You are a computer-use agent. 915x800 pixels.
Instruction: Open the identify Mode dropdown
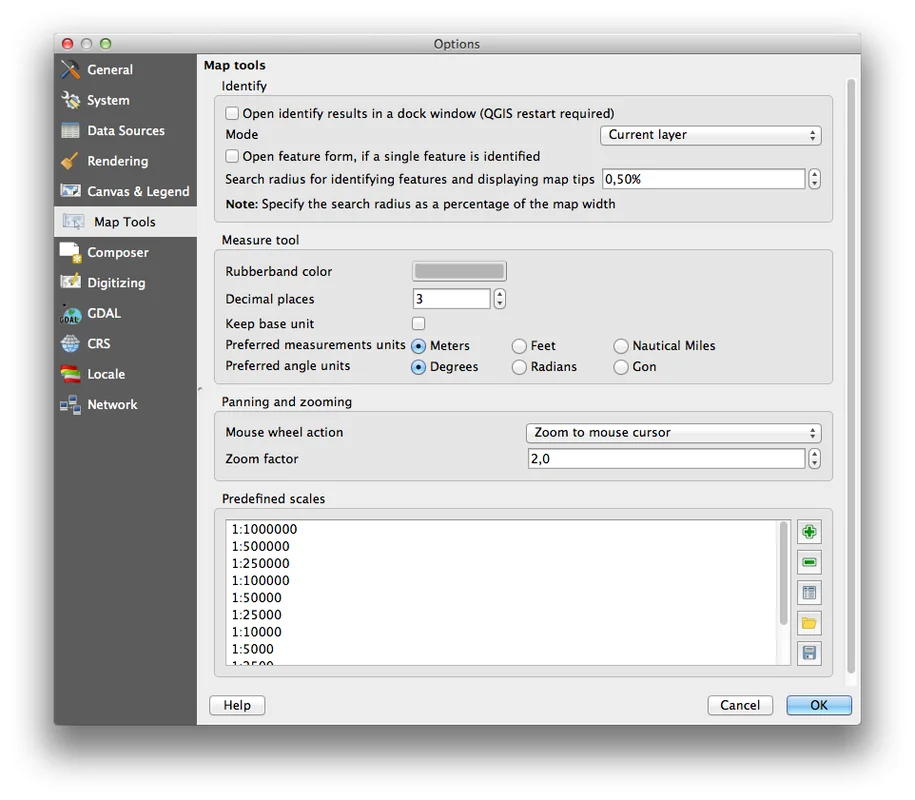click(710, 135)
